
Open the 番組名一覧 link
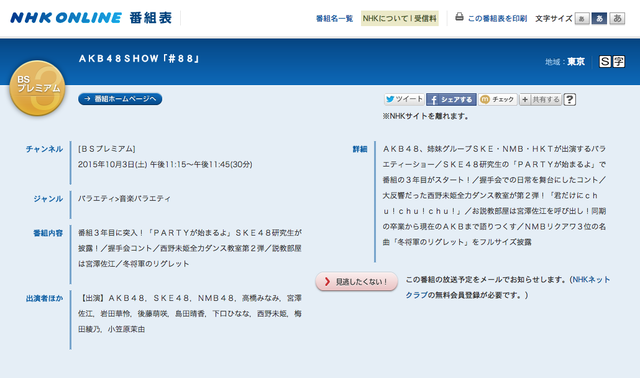coord(334,18)
